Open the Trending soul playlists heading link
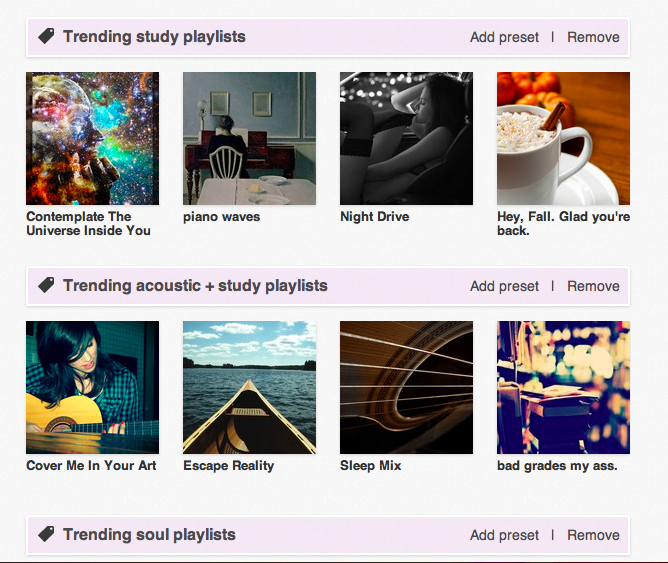 (149, 535)
